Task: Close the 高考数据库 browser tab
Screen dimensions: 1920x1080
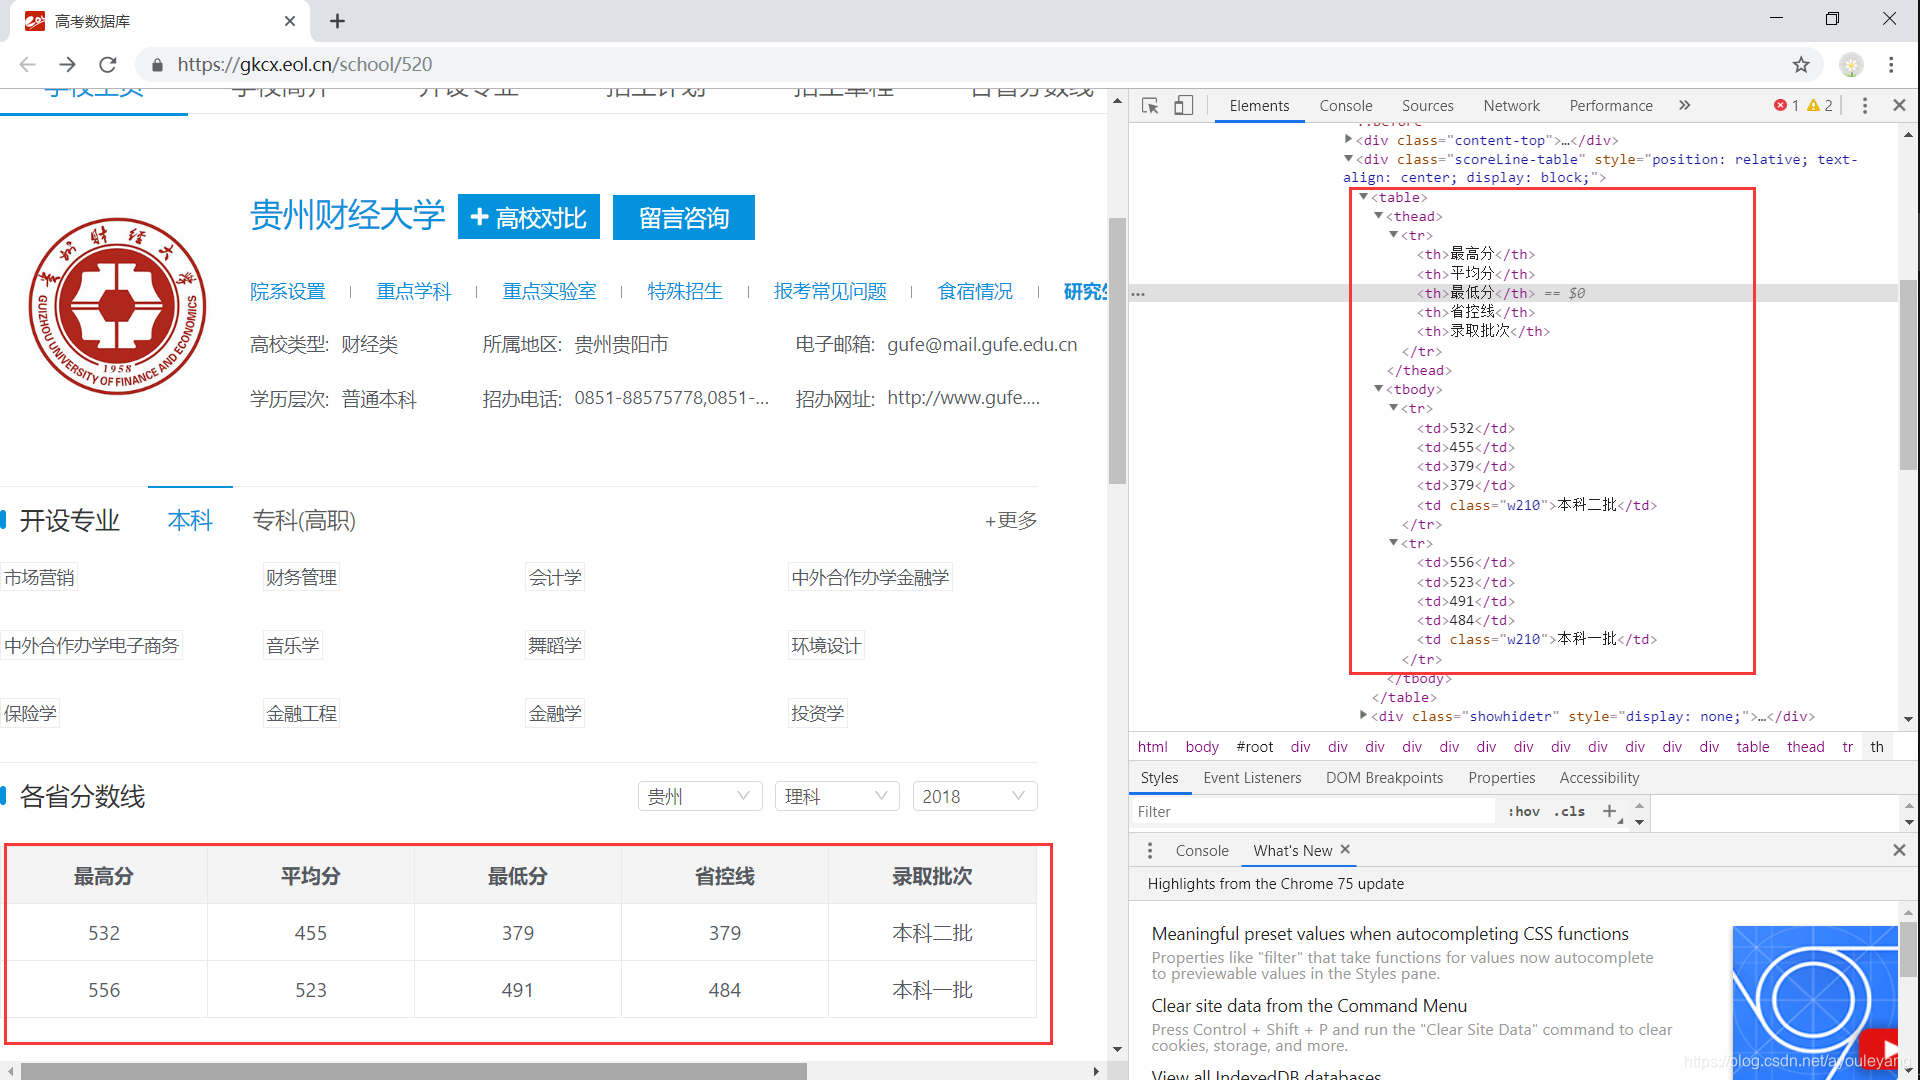Action: coord(290,21)
